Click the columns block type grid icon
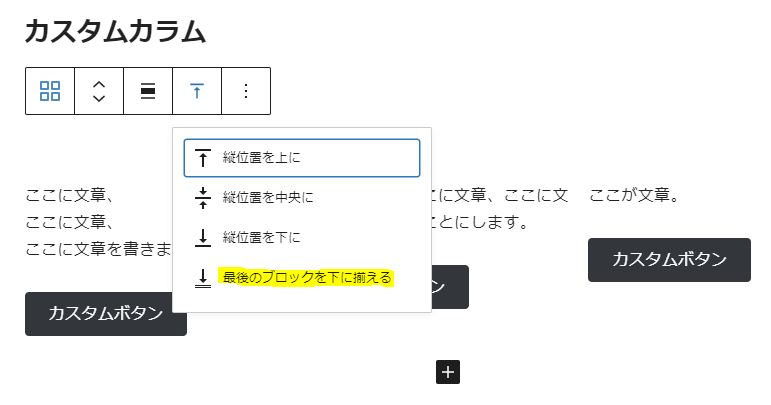This screenshot has height=405, width=771. point(50,91)
